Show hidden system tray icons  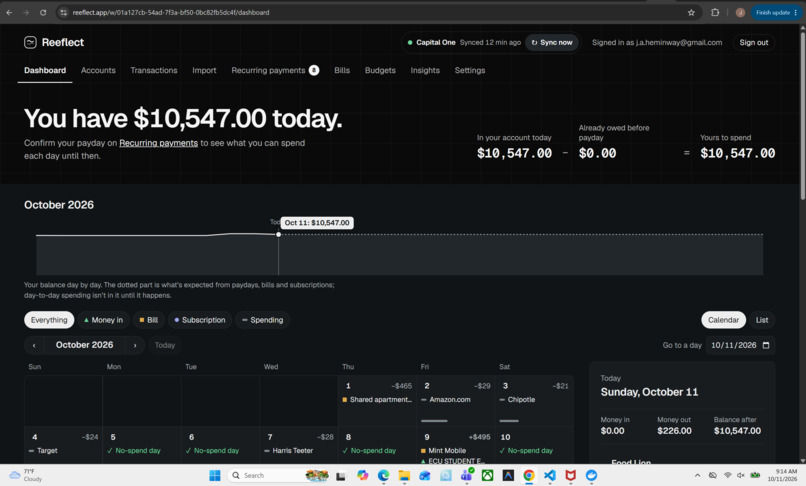point(697,475)
